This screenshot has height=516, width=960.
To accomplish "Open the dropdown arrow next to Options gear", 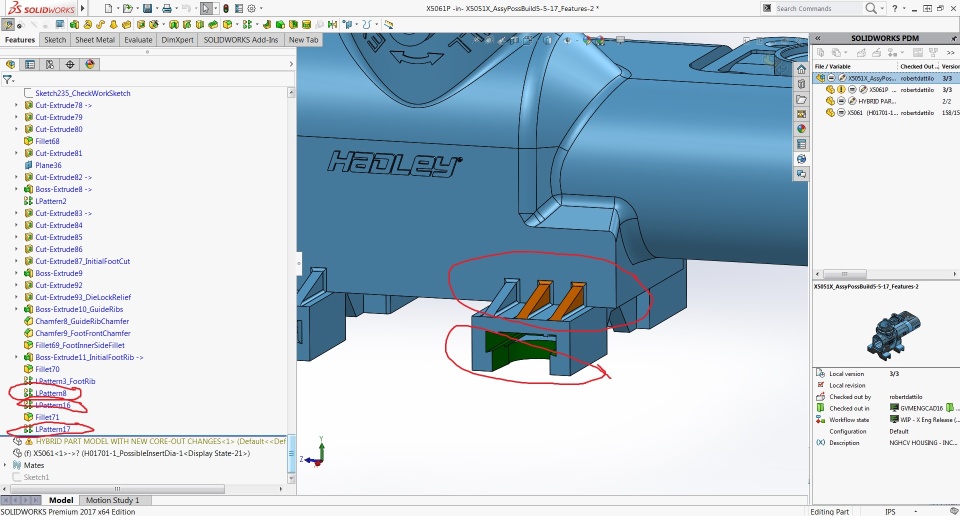I will (x=261, y=9).
